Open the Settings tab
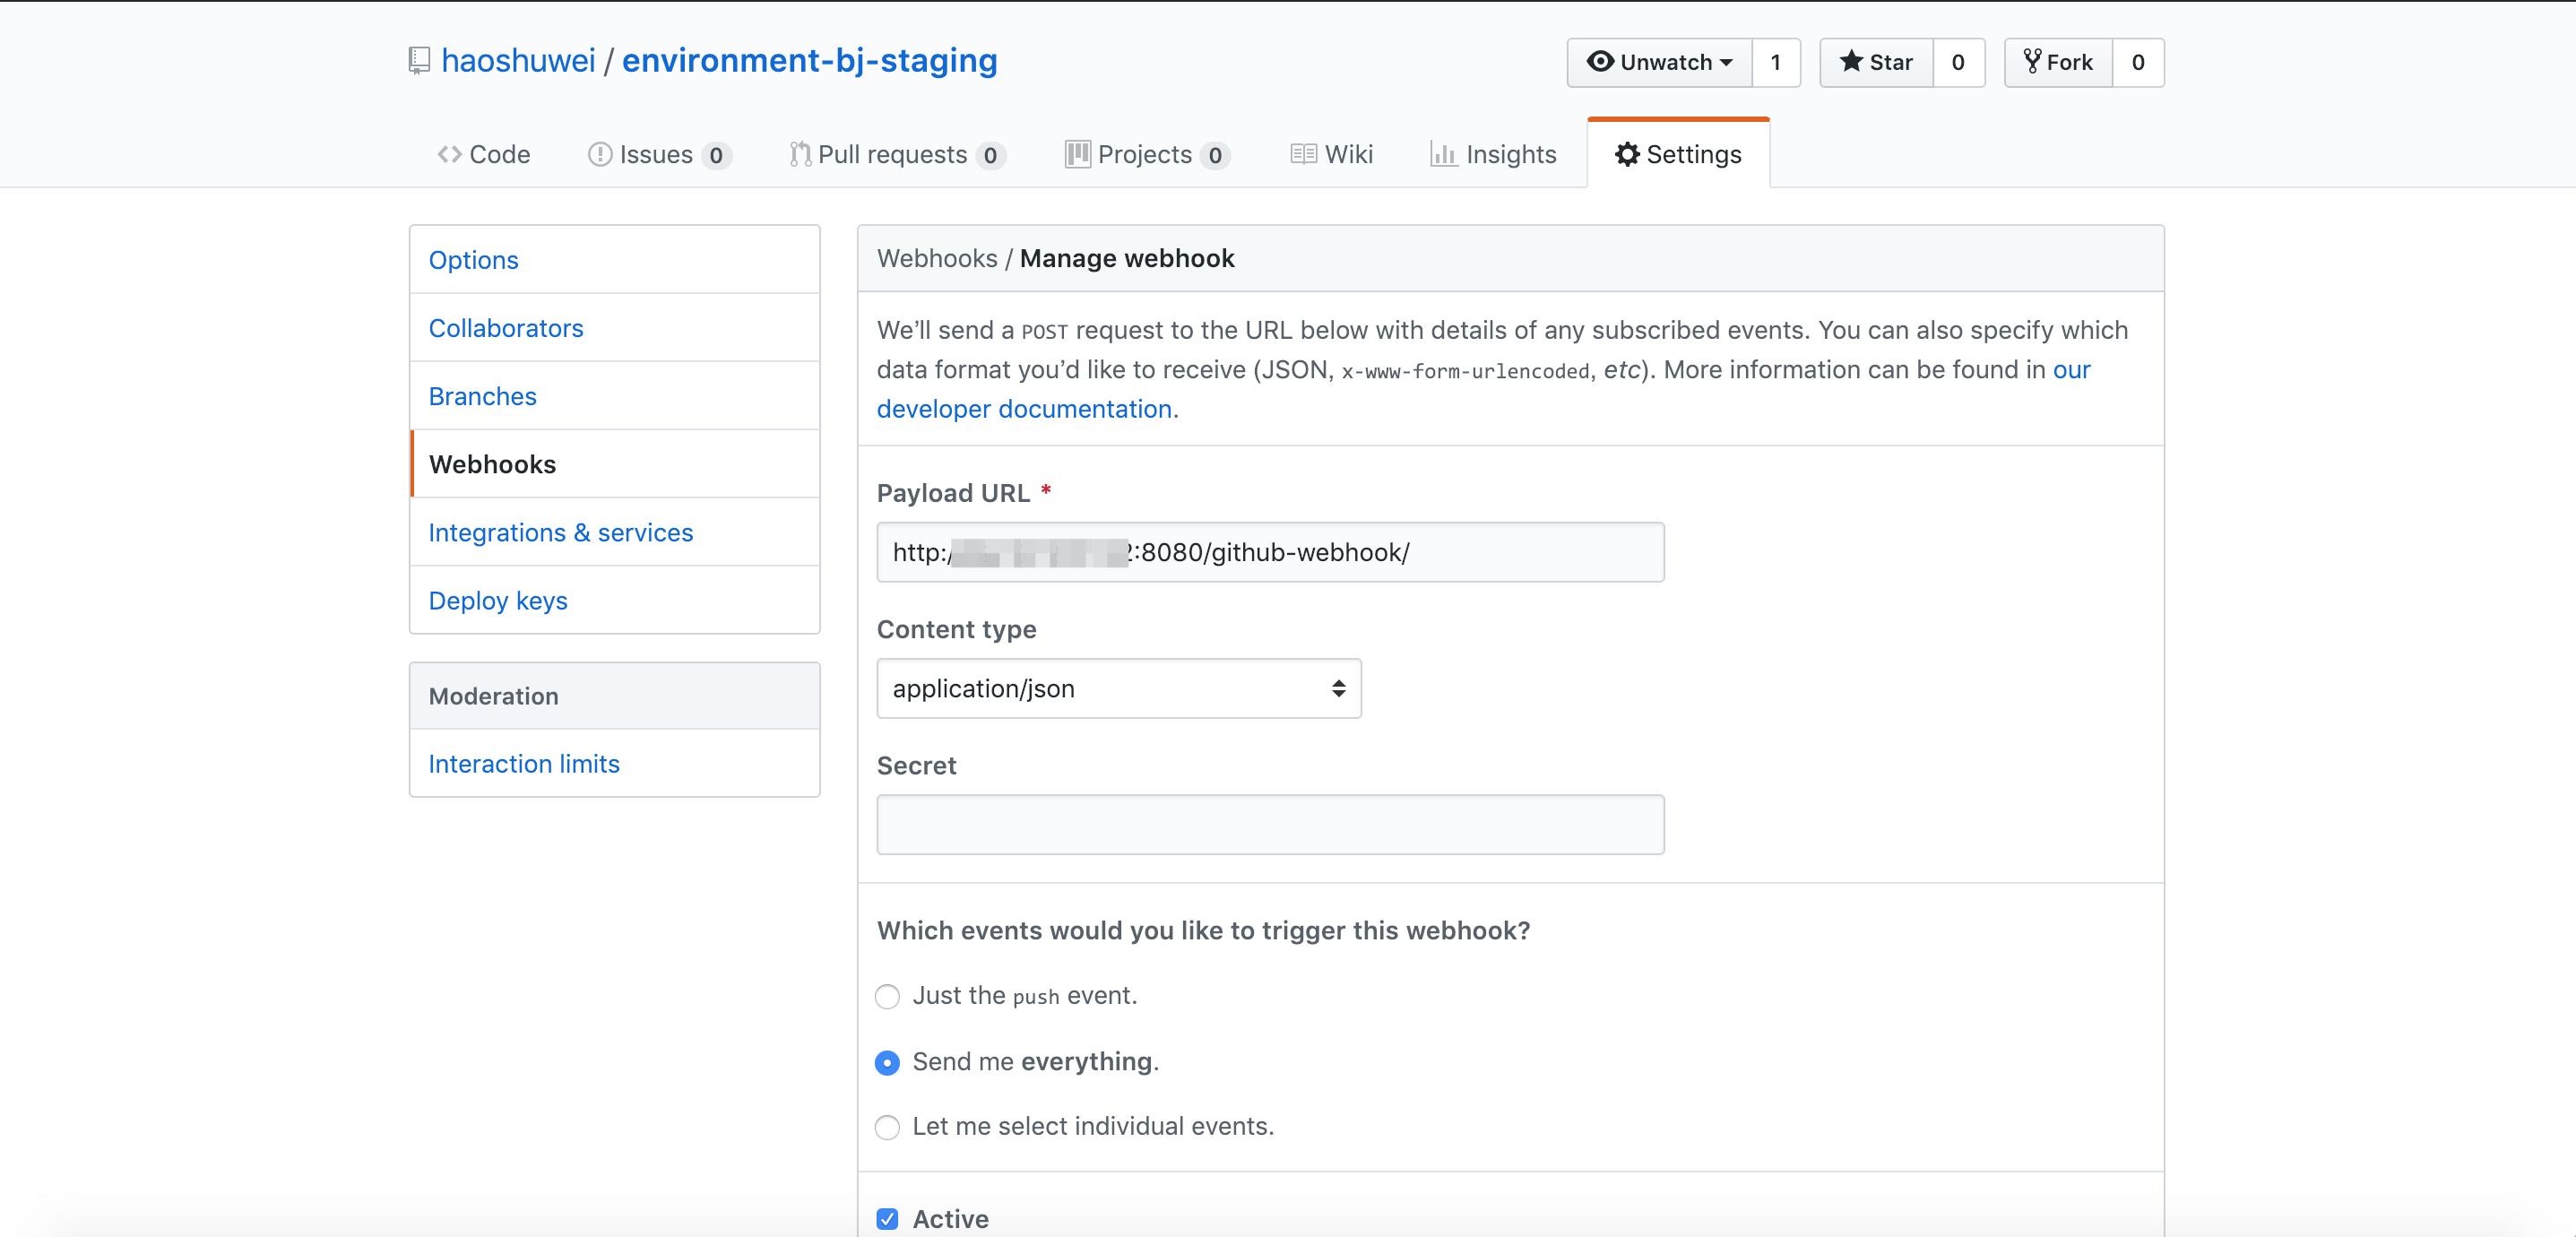 [1678, 154]
